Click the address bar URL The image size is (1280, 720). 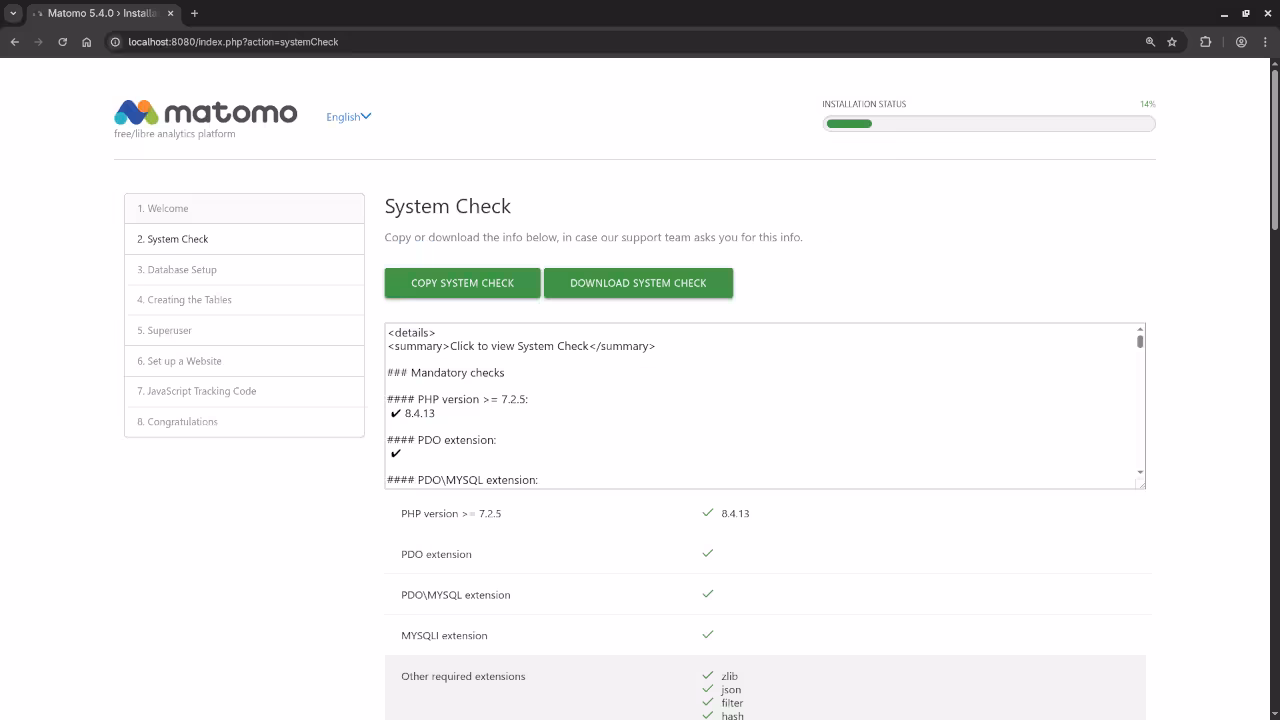[233, 42]
